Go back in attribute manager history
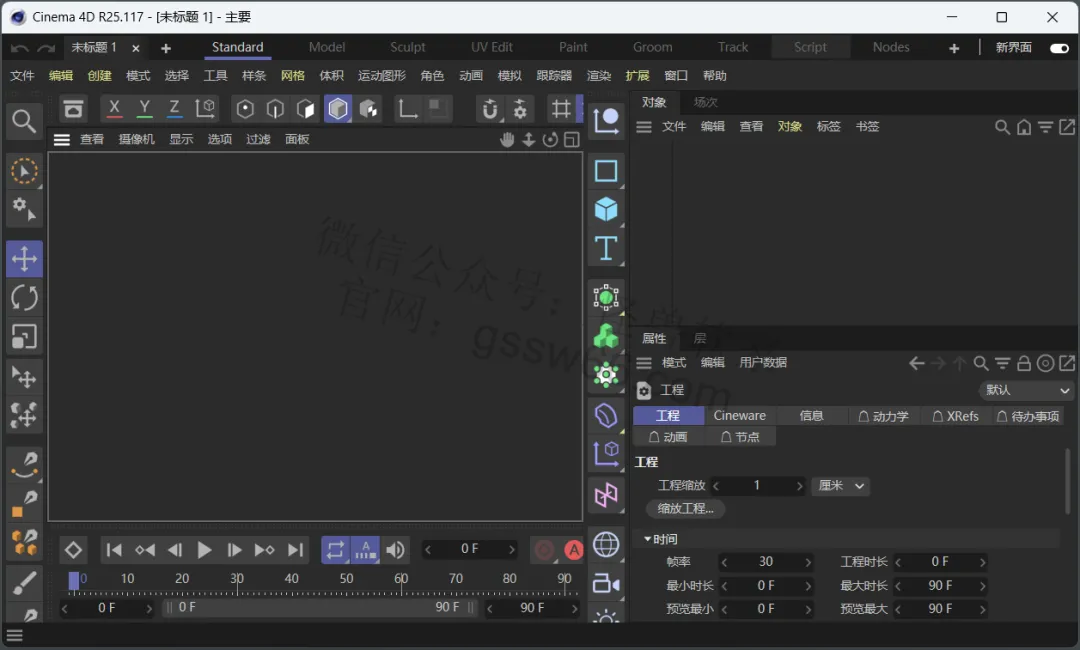 point(916,363)
